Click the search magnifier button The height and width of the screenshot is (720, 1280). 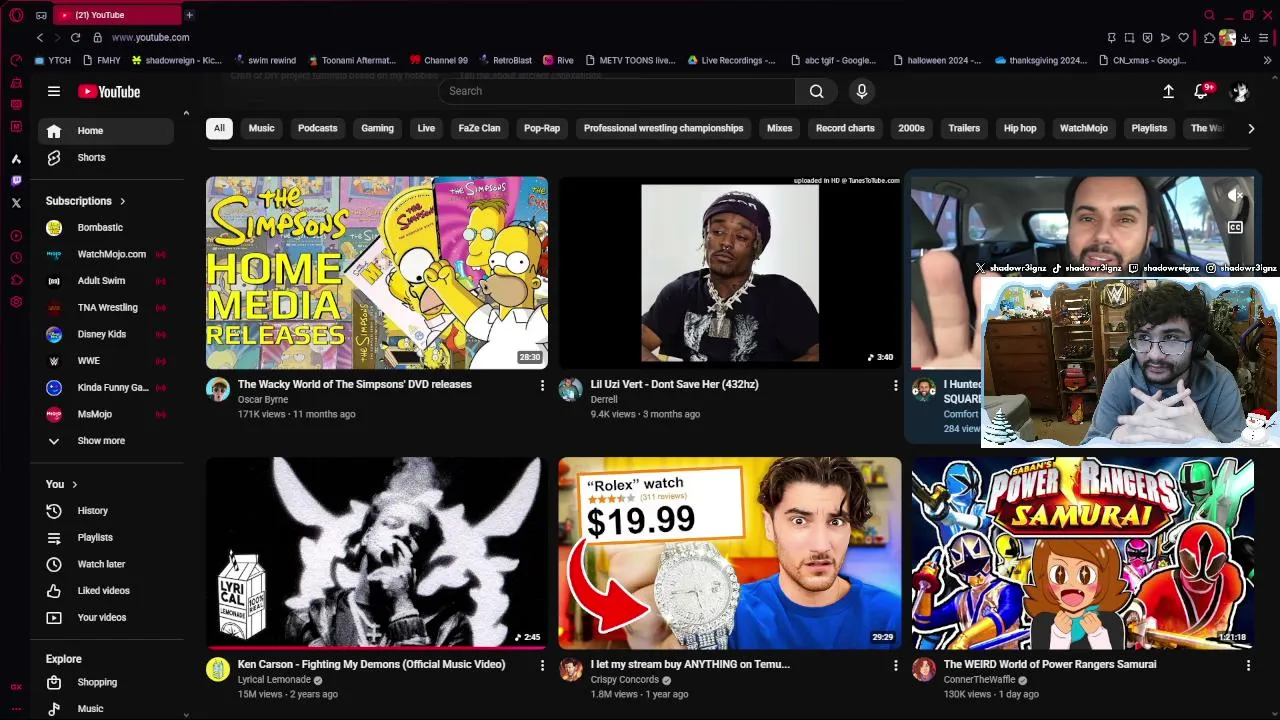816,91
